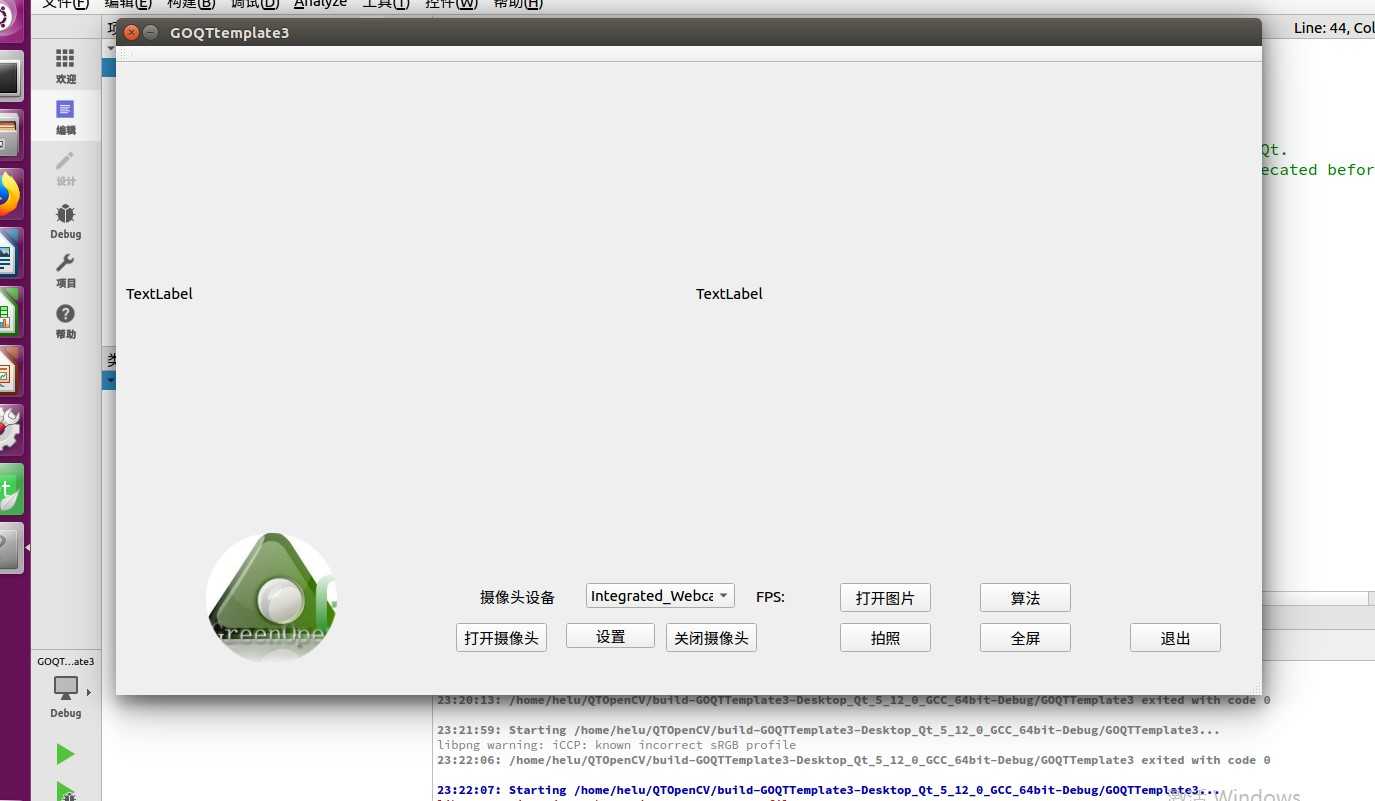The height and width of the screenshot is (801, 1375).
Task: Click the FPS: label
Action: pyautogui.click(x=770, y=597)
